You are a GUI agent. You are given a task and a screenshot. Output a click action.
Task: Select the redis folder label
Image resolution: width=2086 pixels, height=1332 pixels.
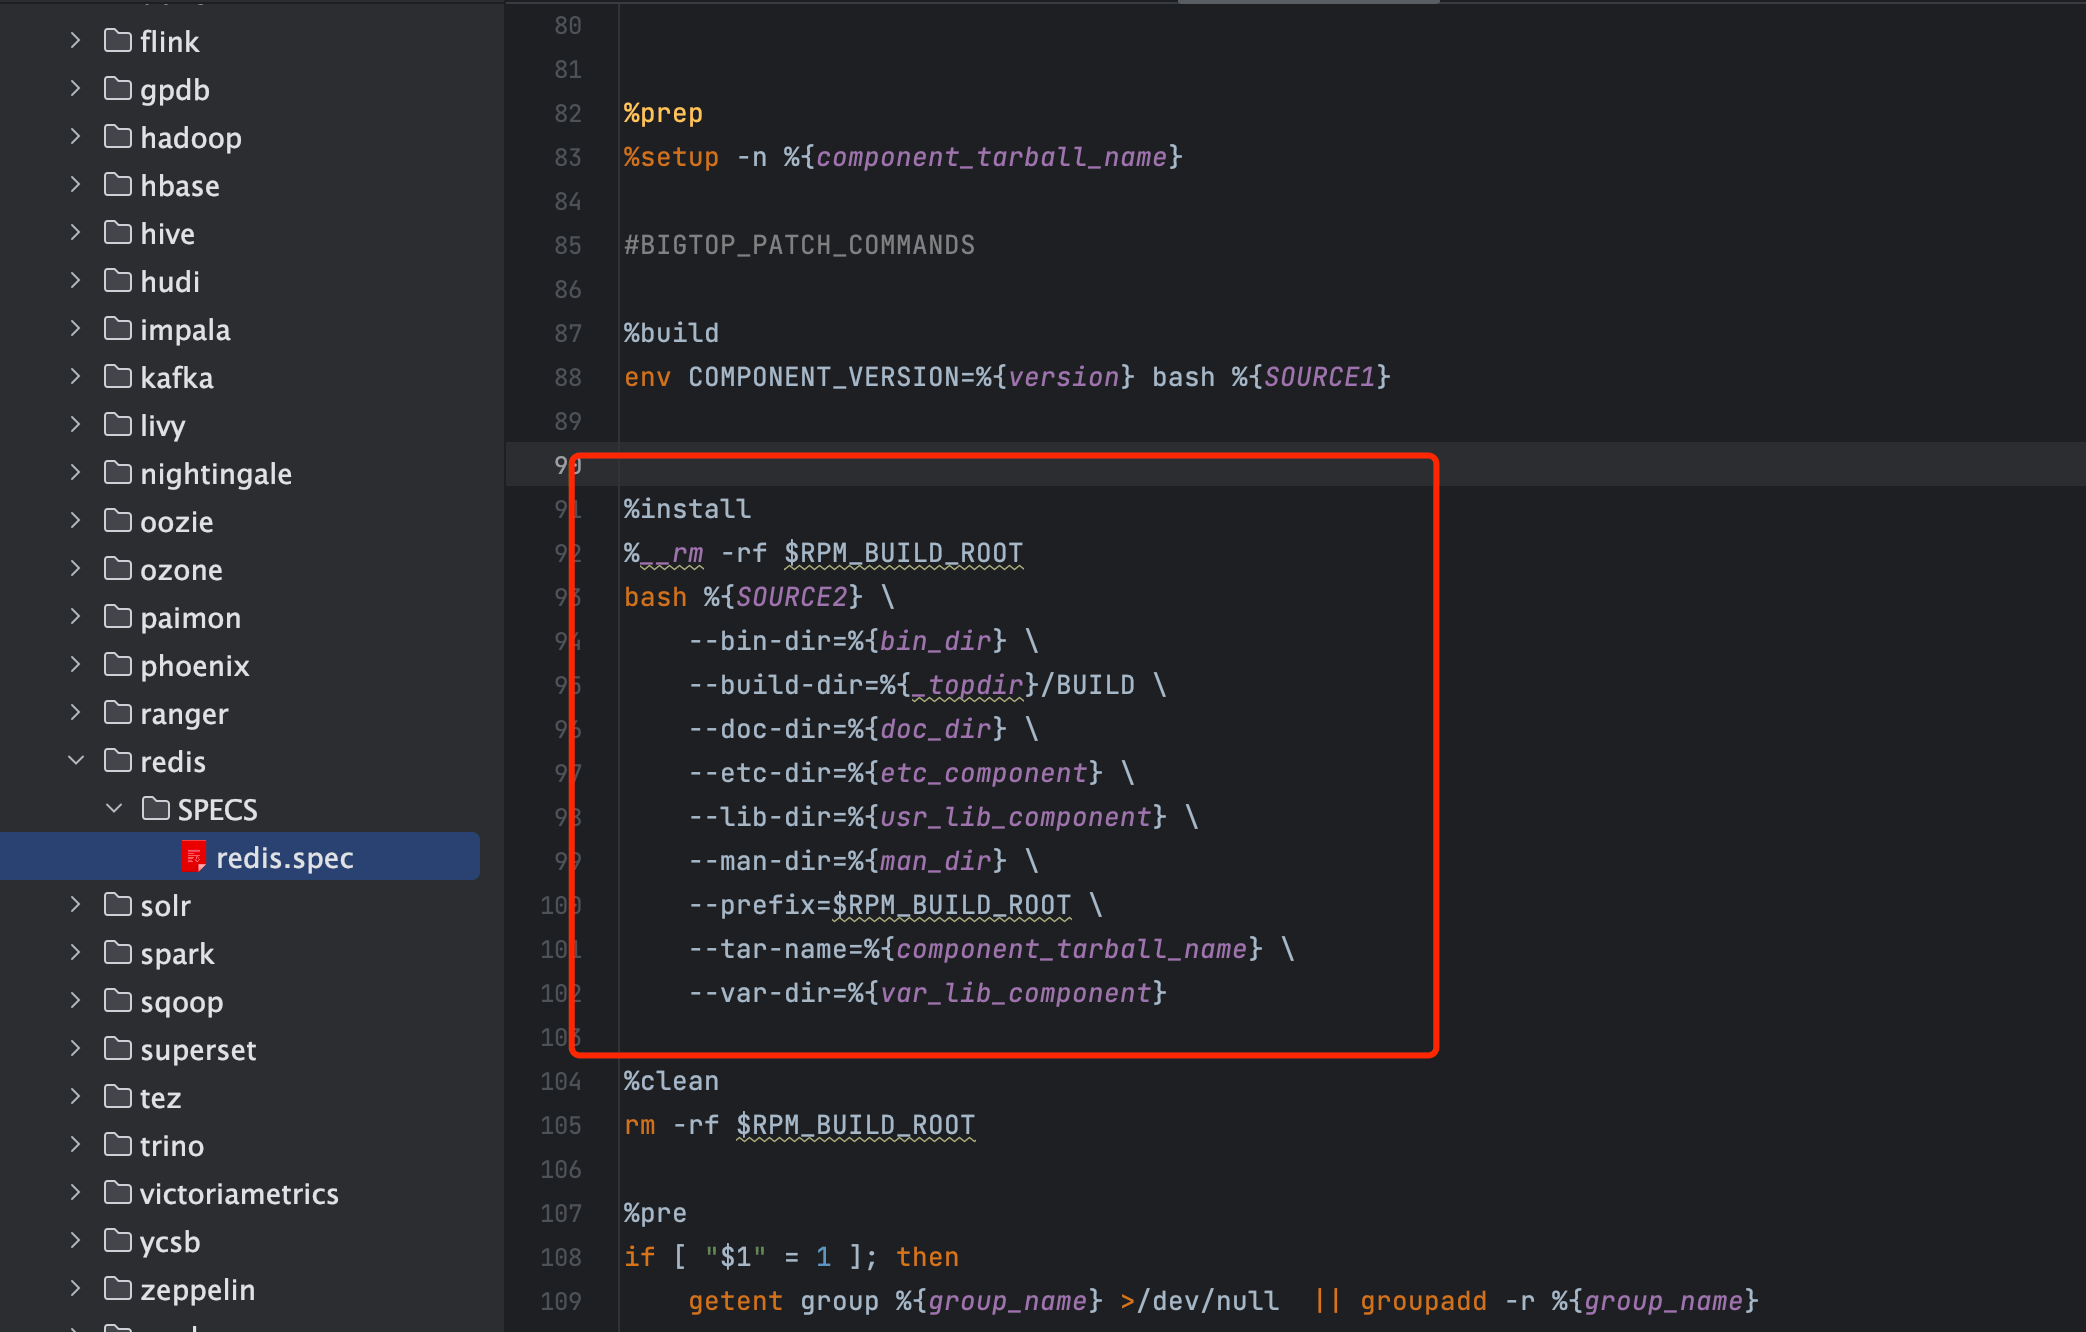[x=173, y=762]
